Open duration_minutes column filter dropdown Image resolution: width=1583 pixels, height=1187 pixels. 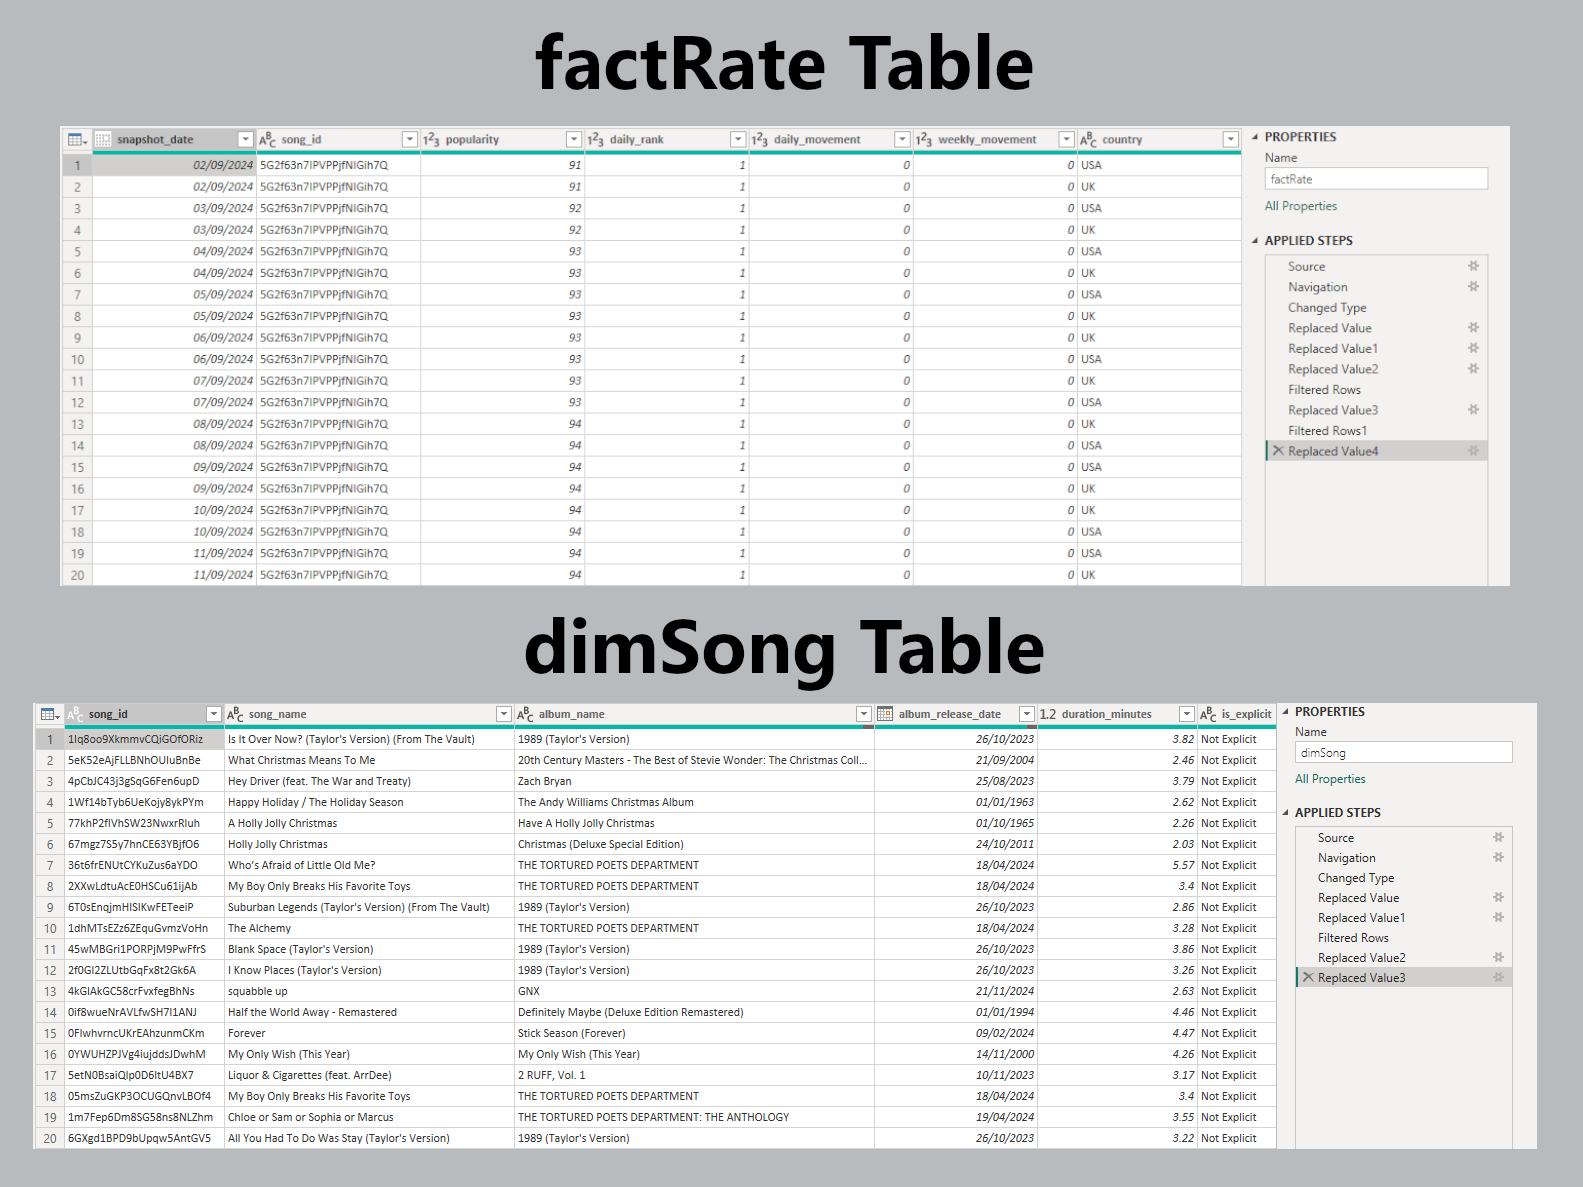(1186, 714)
